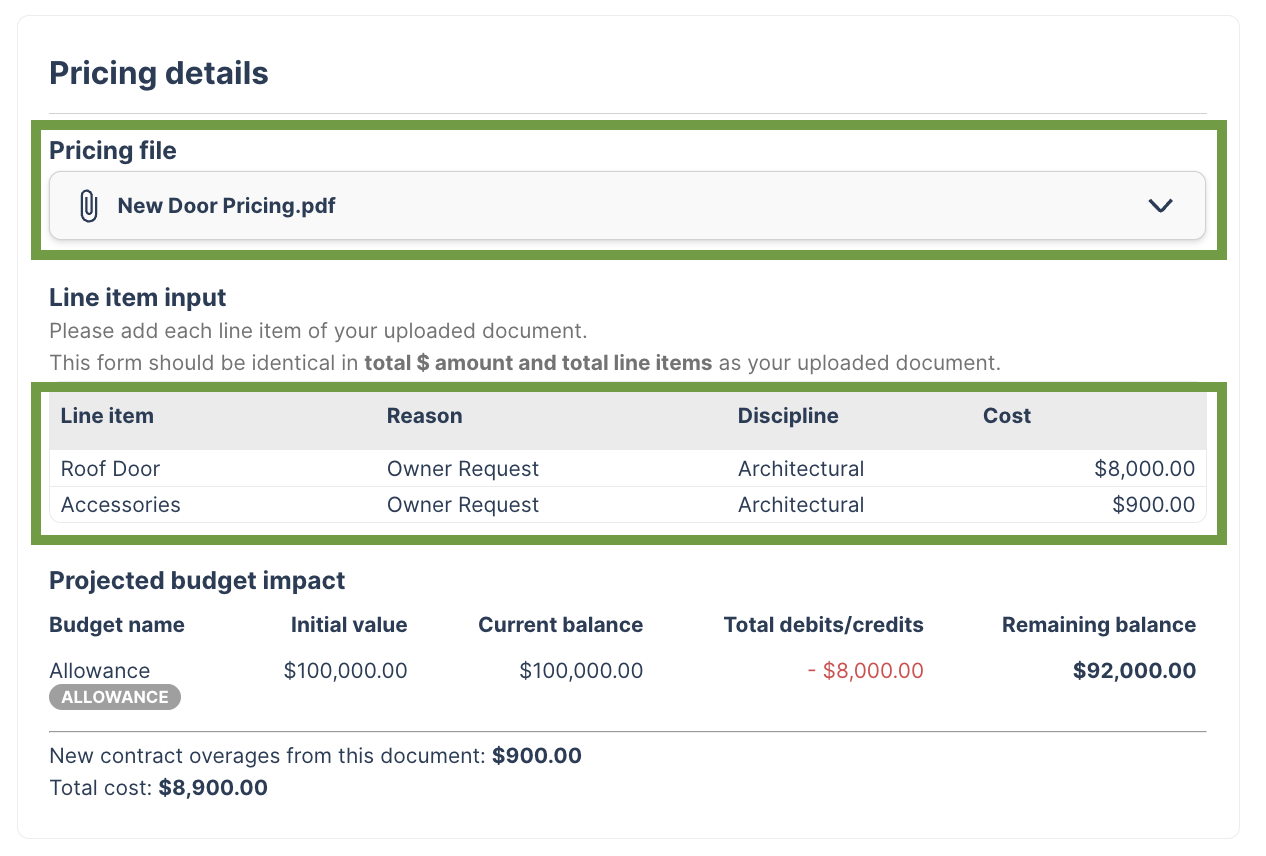Click the Total cost $8,900.00 value
The height and width of the screenshot is (856, 1266).
click(x=213, y=788)
